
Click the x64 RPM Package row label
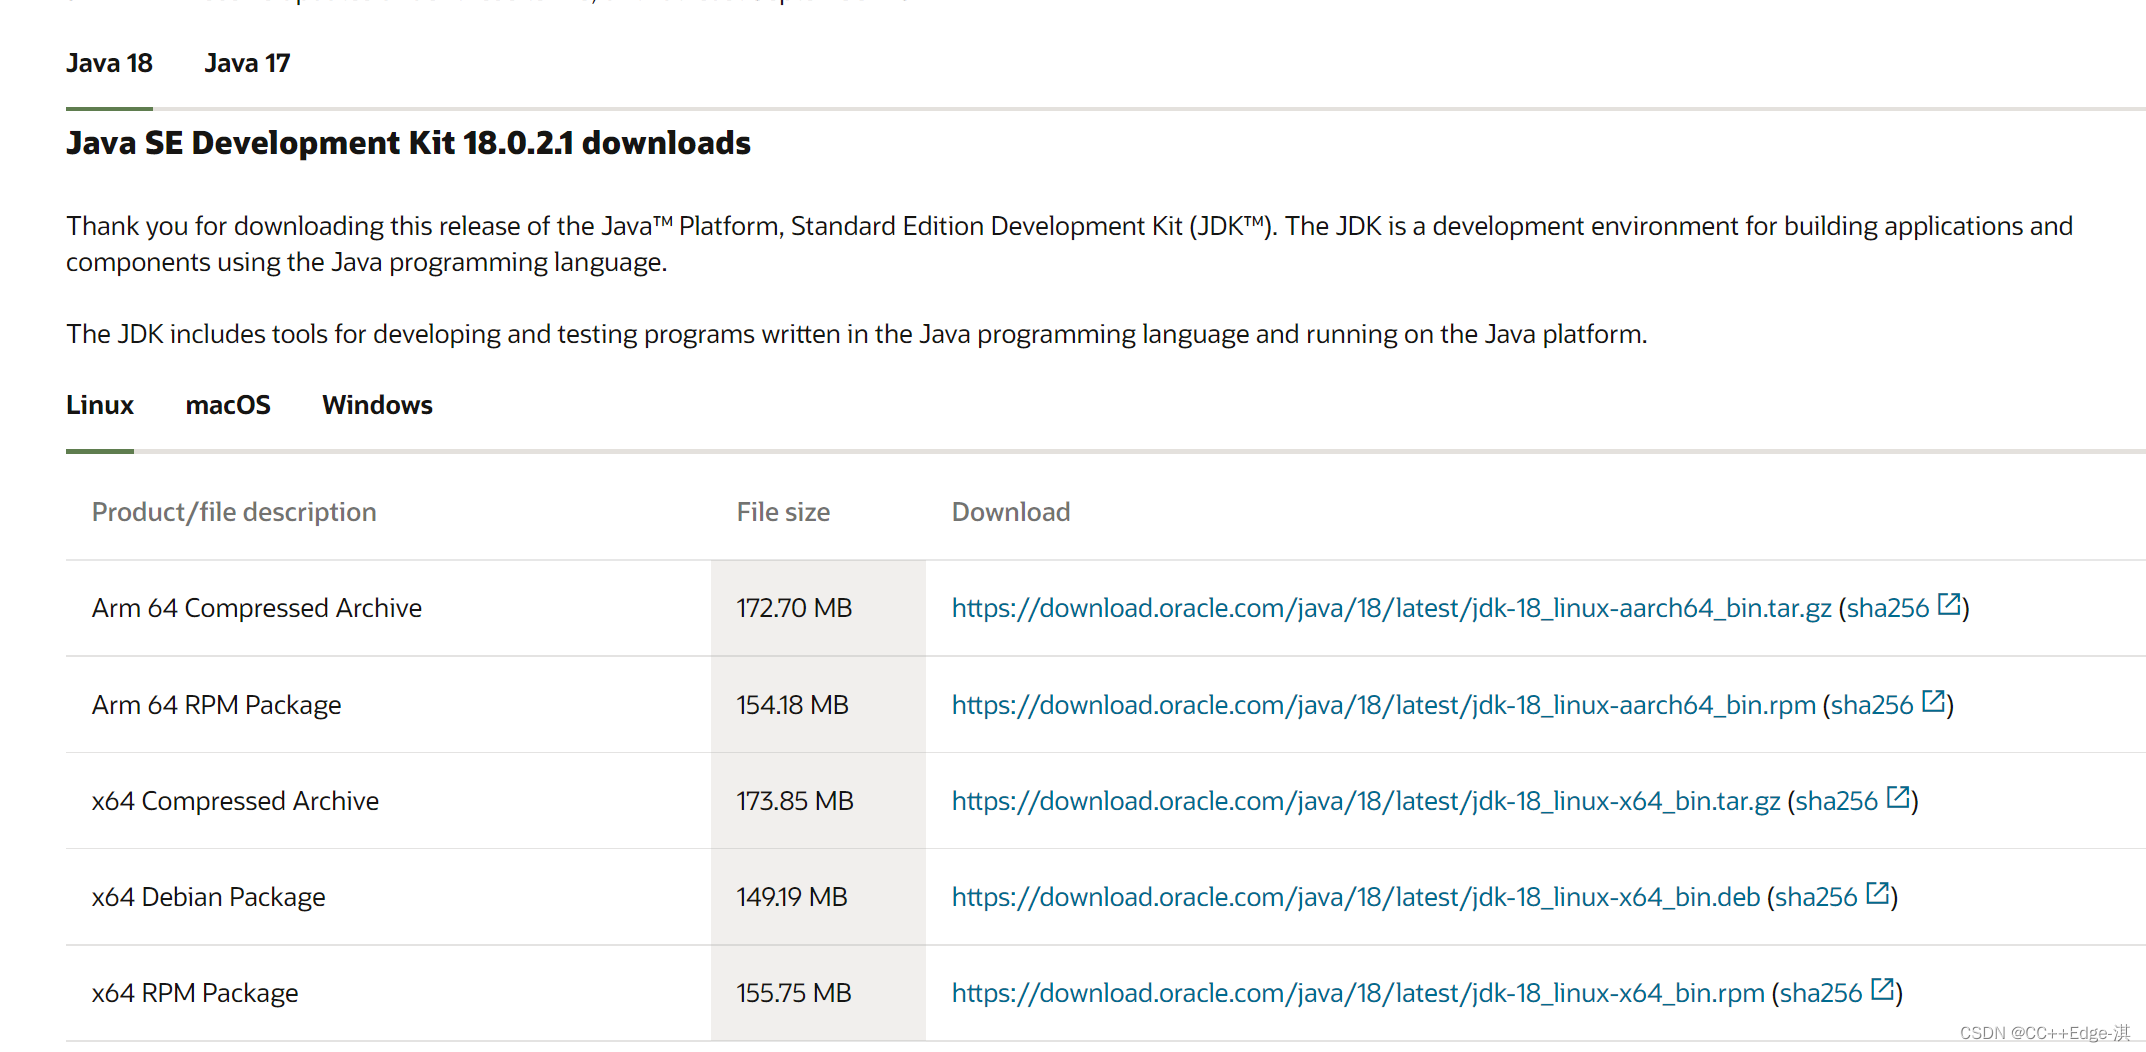click(x=195, y=993)
